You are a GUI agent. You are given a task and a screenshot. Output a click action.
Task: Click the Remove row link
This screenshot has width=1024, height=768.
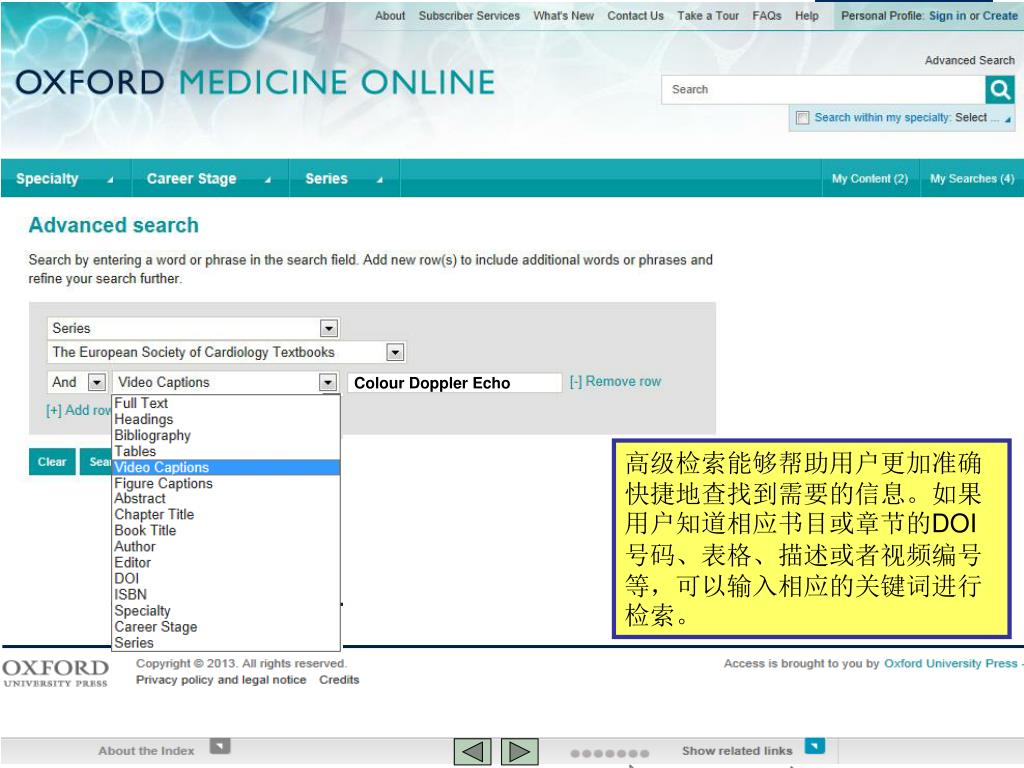(x=615, y=381)
